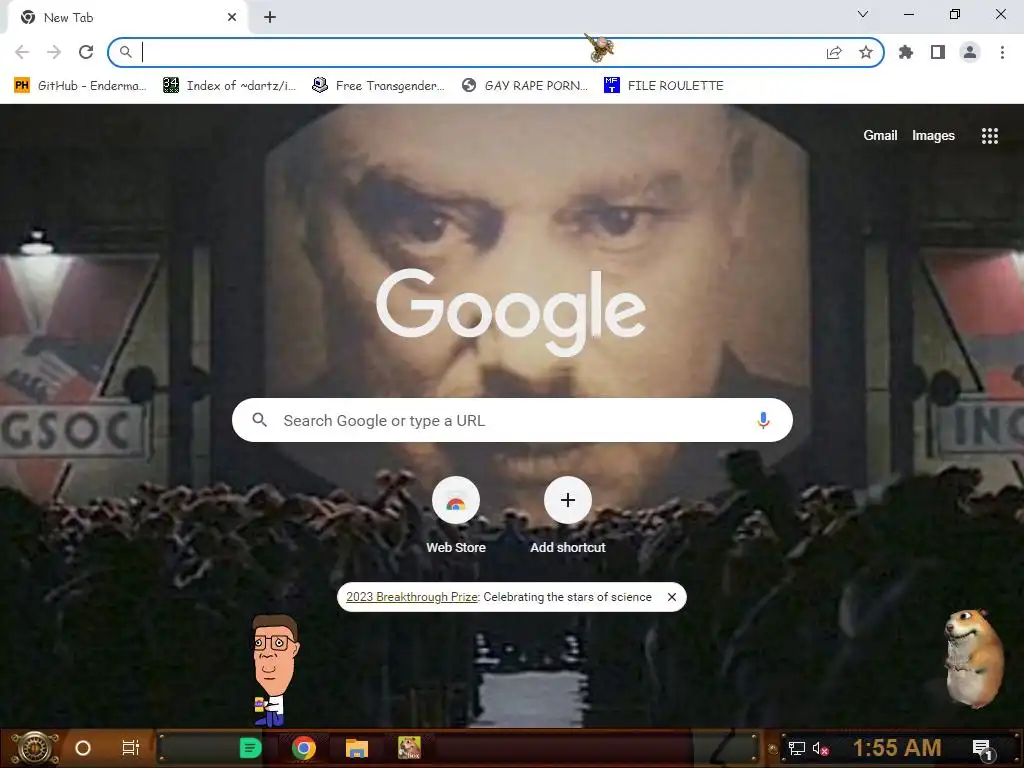This screenshot has height=768, width=1024.
Task: Toggle the Chrome side panel
Action: (x=938, y=52)
